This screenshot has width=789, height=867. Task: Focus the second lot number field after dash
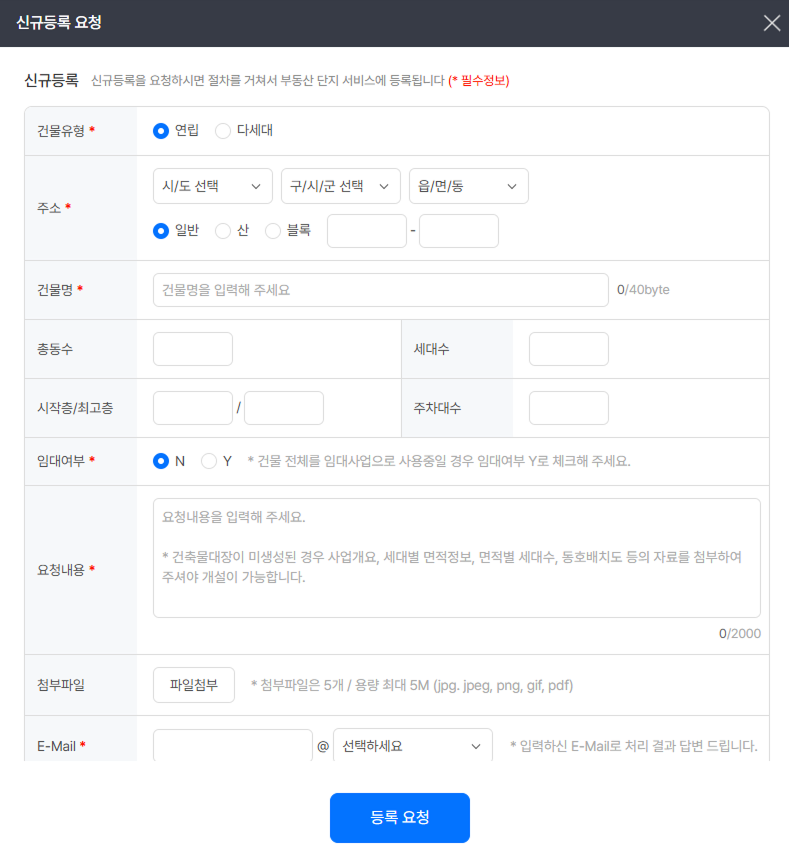(459, 231)
